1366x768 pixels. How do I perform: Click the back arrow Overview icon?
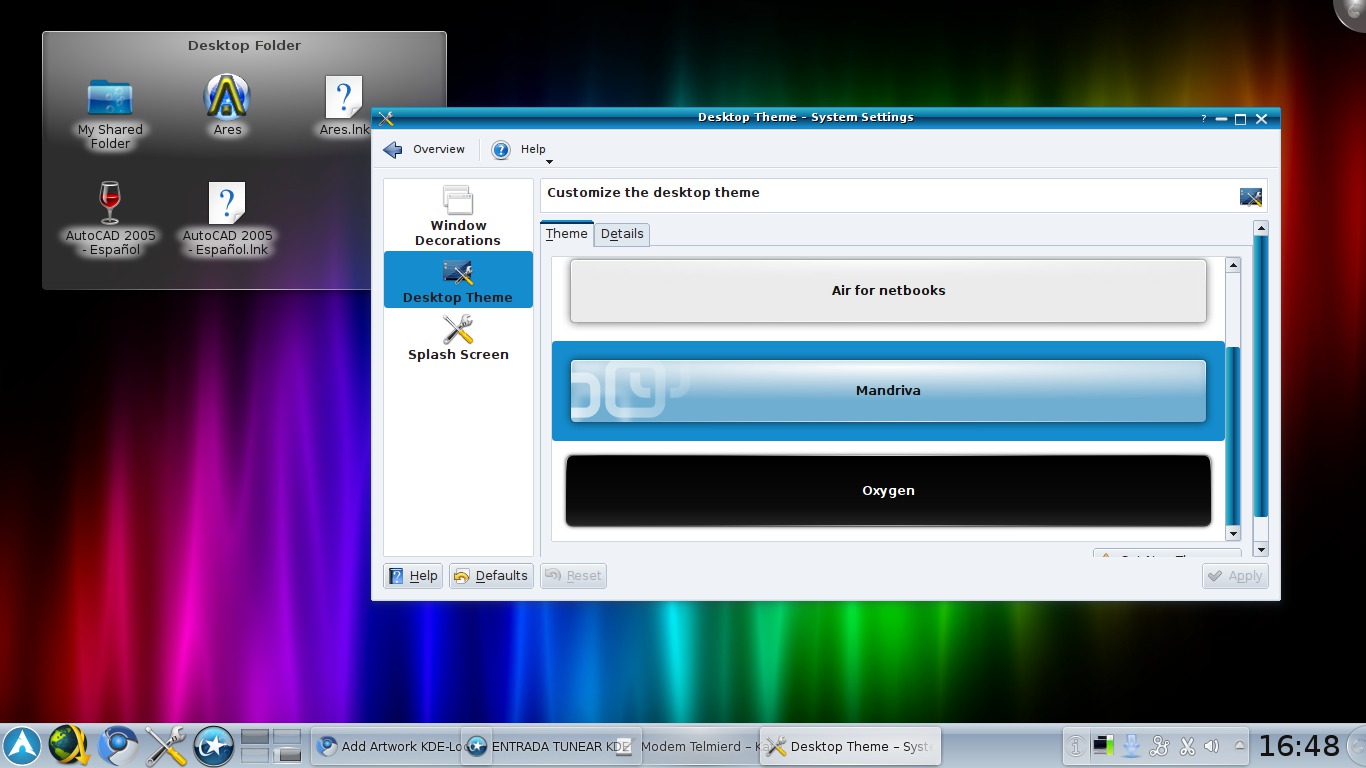pos(393,150)
